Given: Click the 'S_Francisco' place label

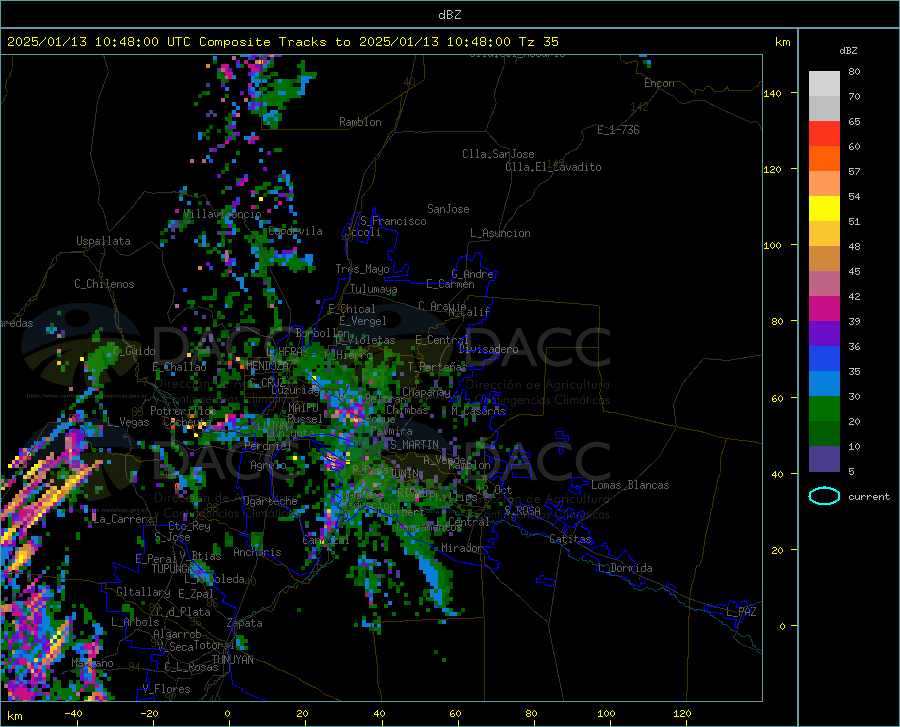Looking at the screenshot, I should coord(393,221).
